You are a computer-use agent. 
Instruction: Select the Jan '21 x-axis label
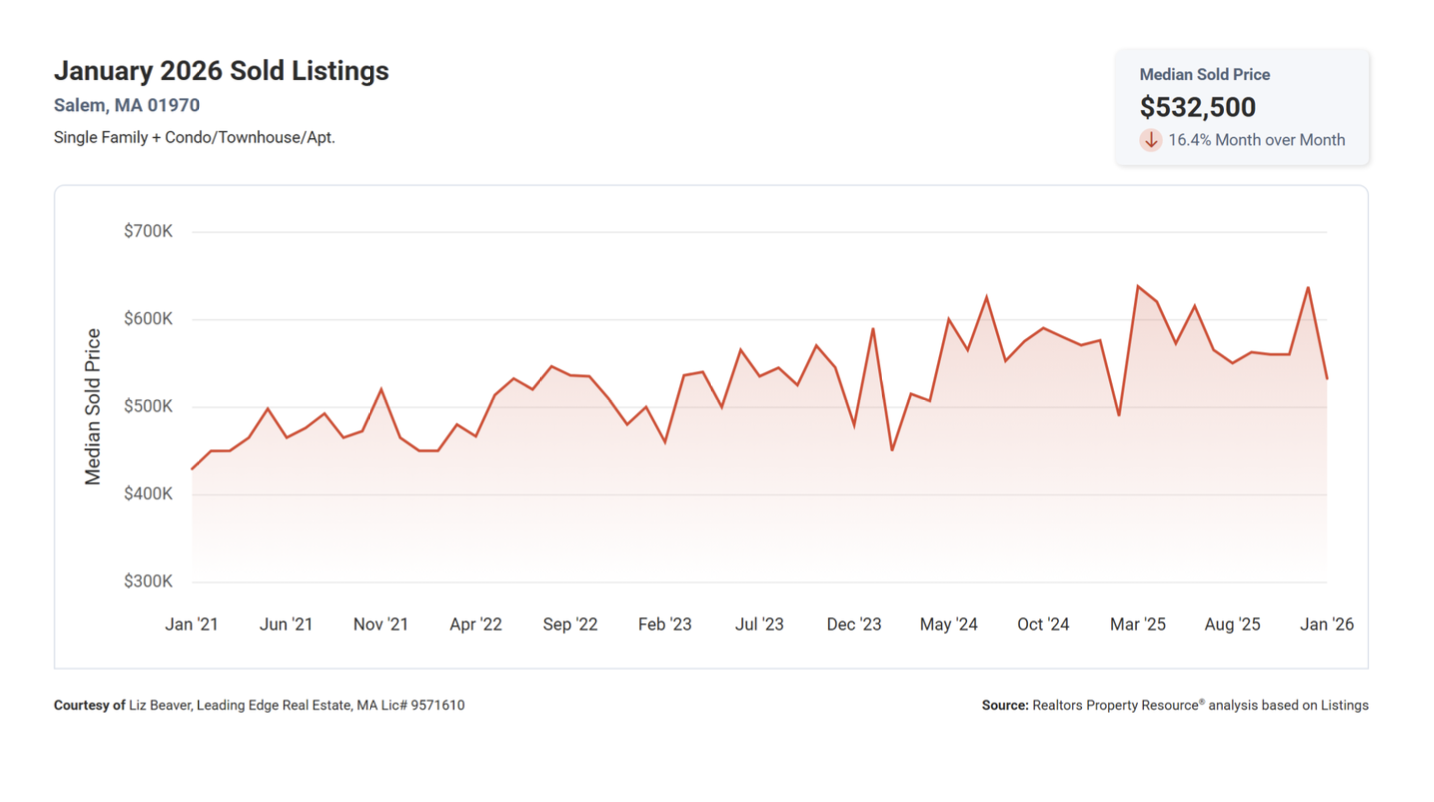tap(192, 624)
